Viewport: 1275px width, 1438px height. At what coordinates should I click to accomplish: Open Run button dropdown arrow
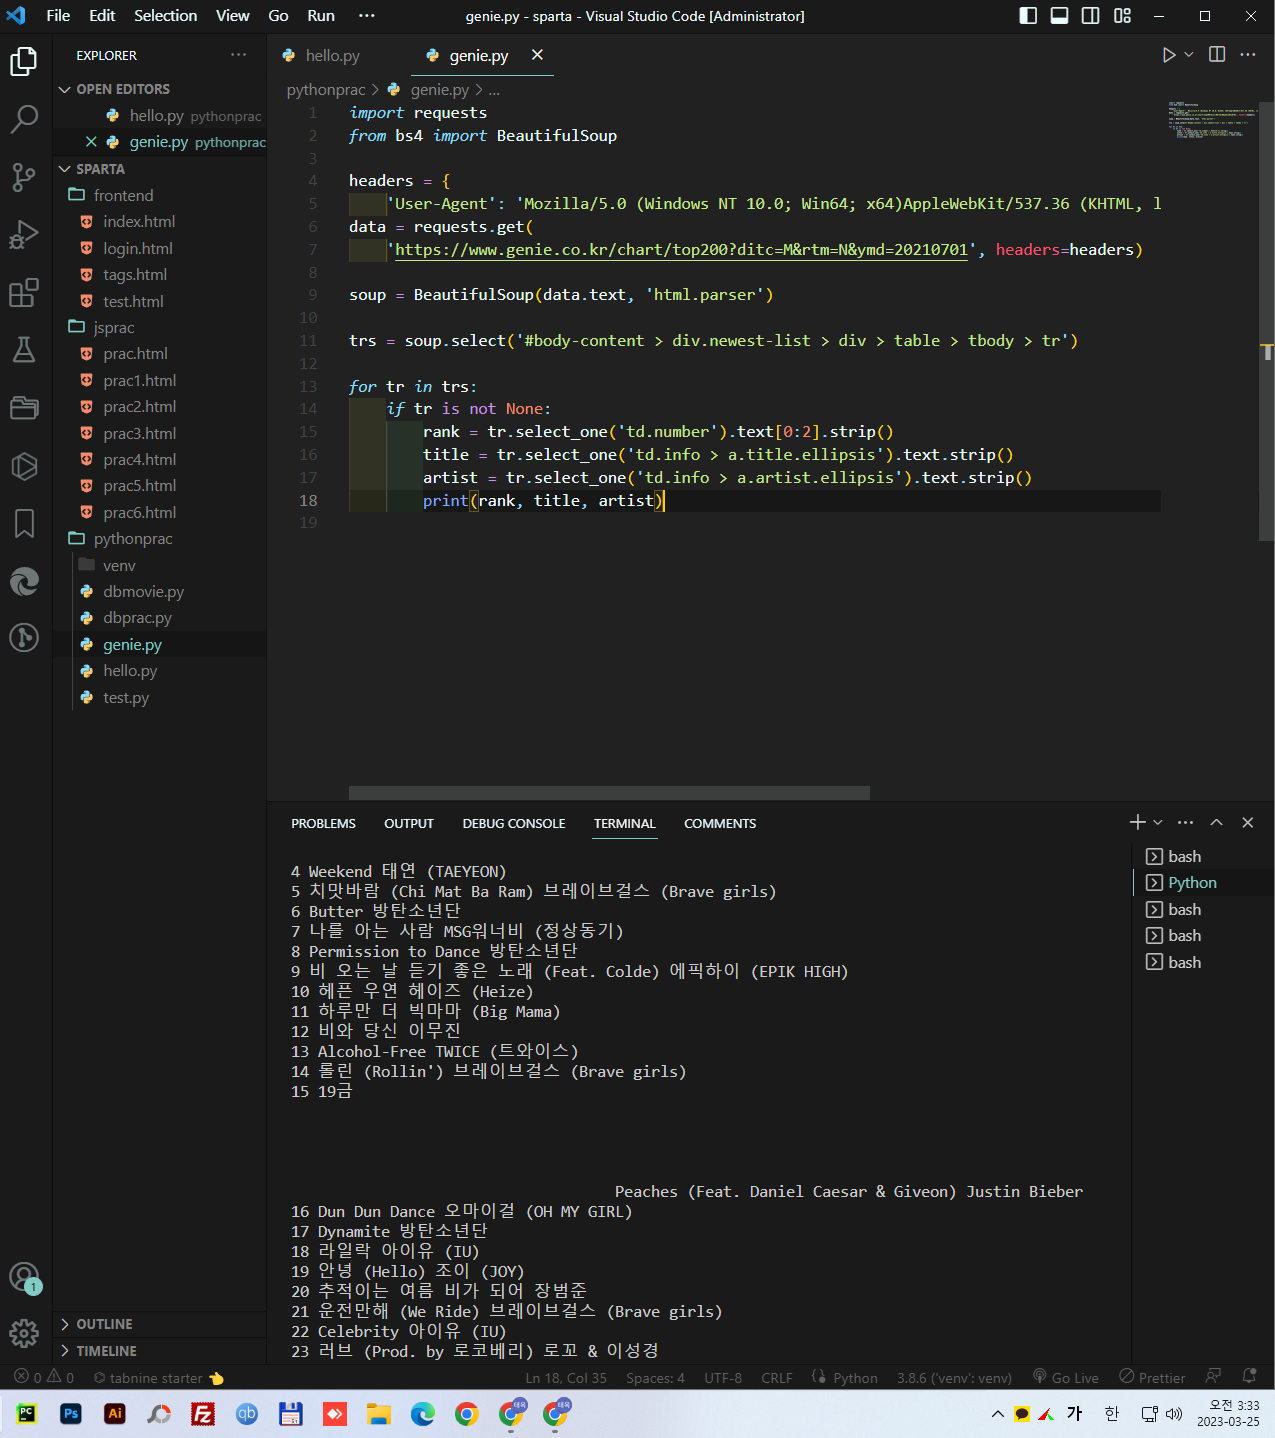click(1189, 55)
